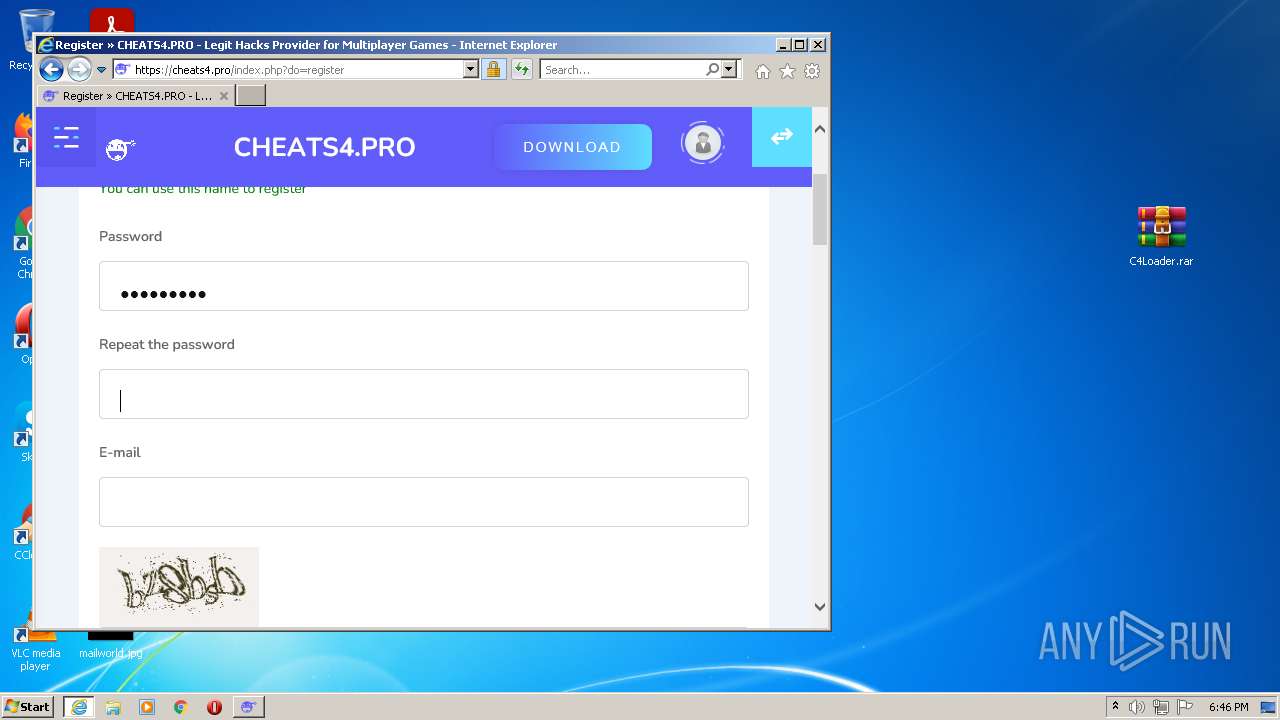
Task: Click the search magnifier icon
Action: point(712,70)
